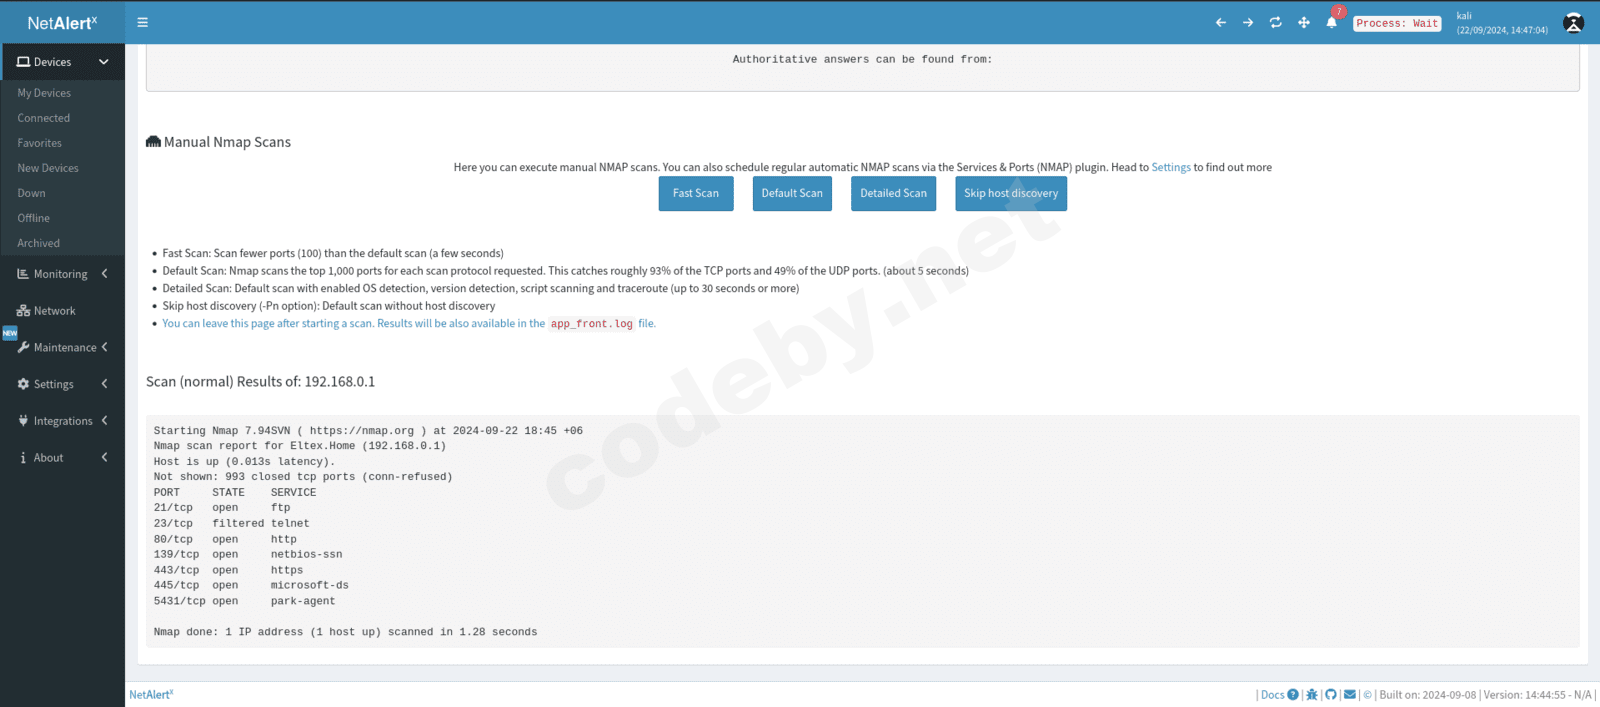Show Favorites devices

(x=39, y=143)
